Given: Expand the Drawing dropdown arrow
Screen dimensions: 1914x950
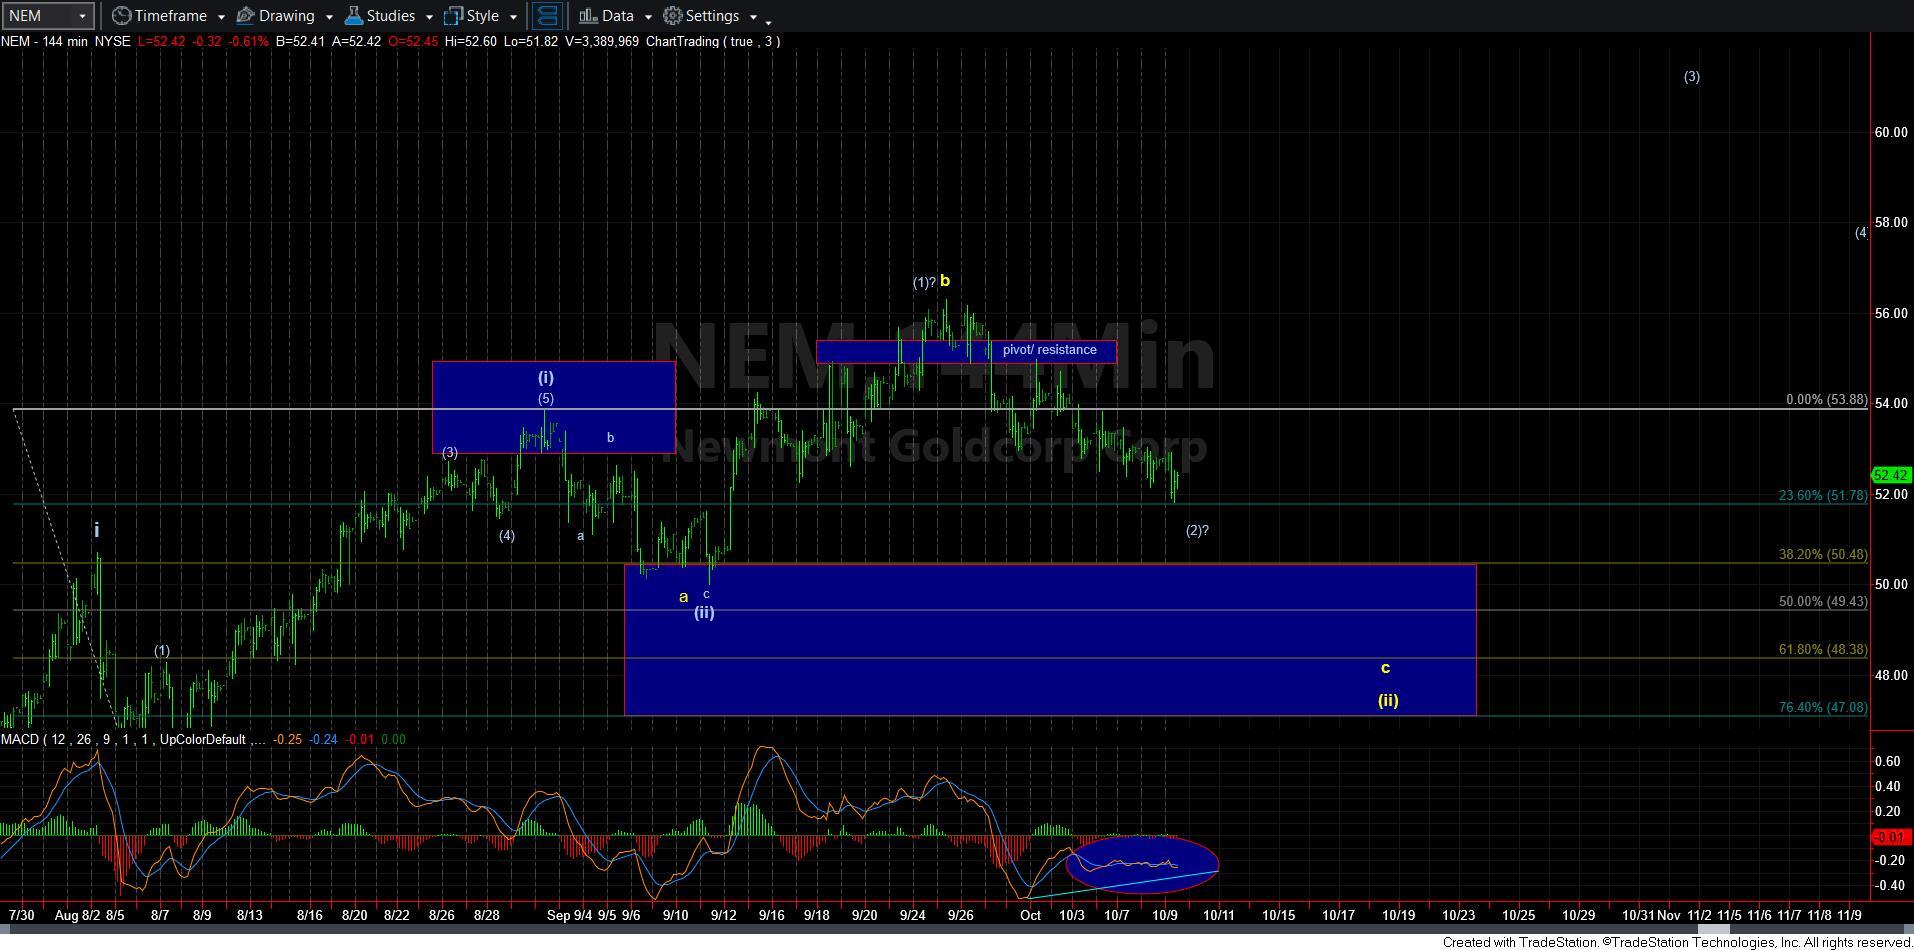Looking at the screenshot, I should pos(329,17).
